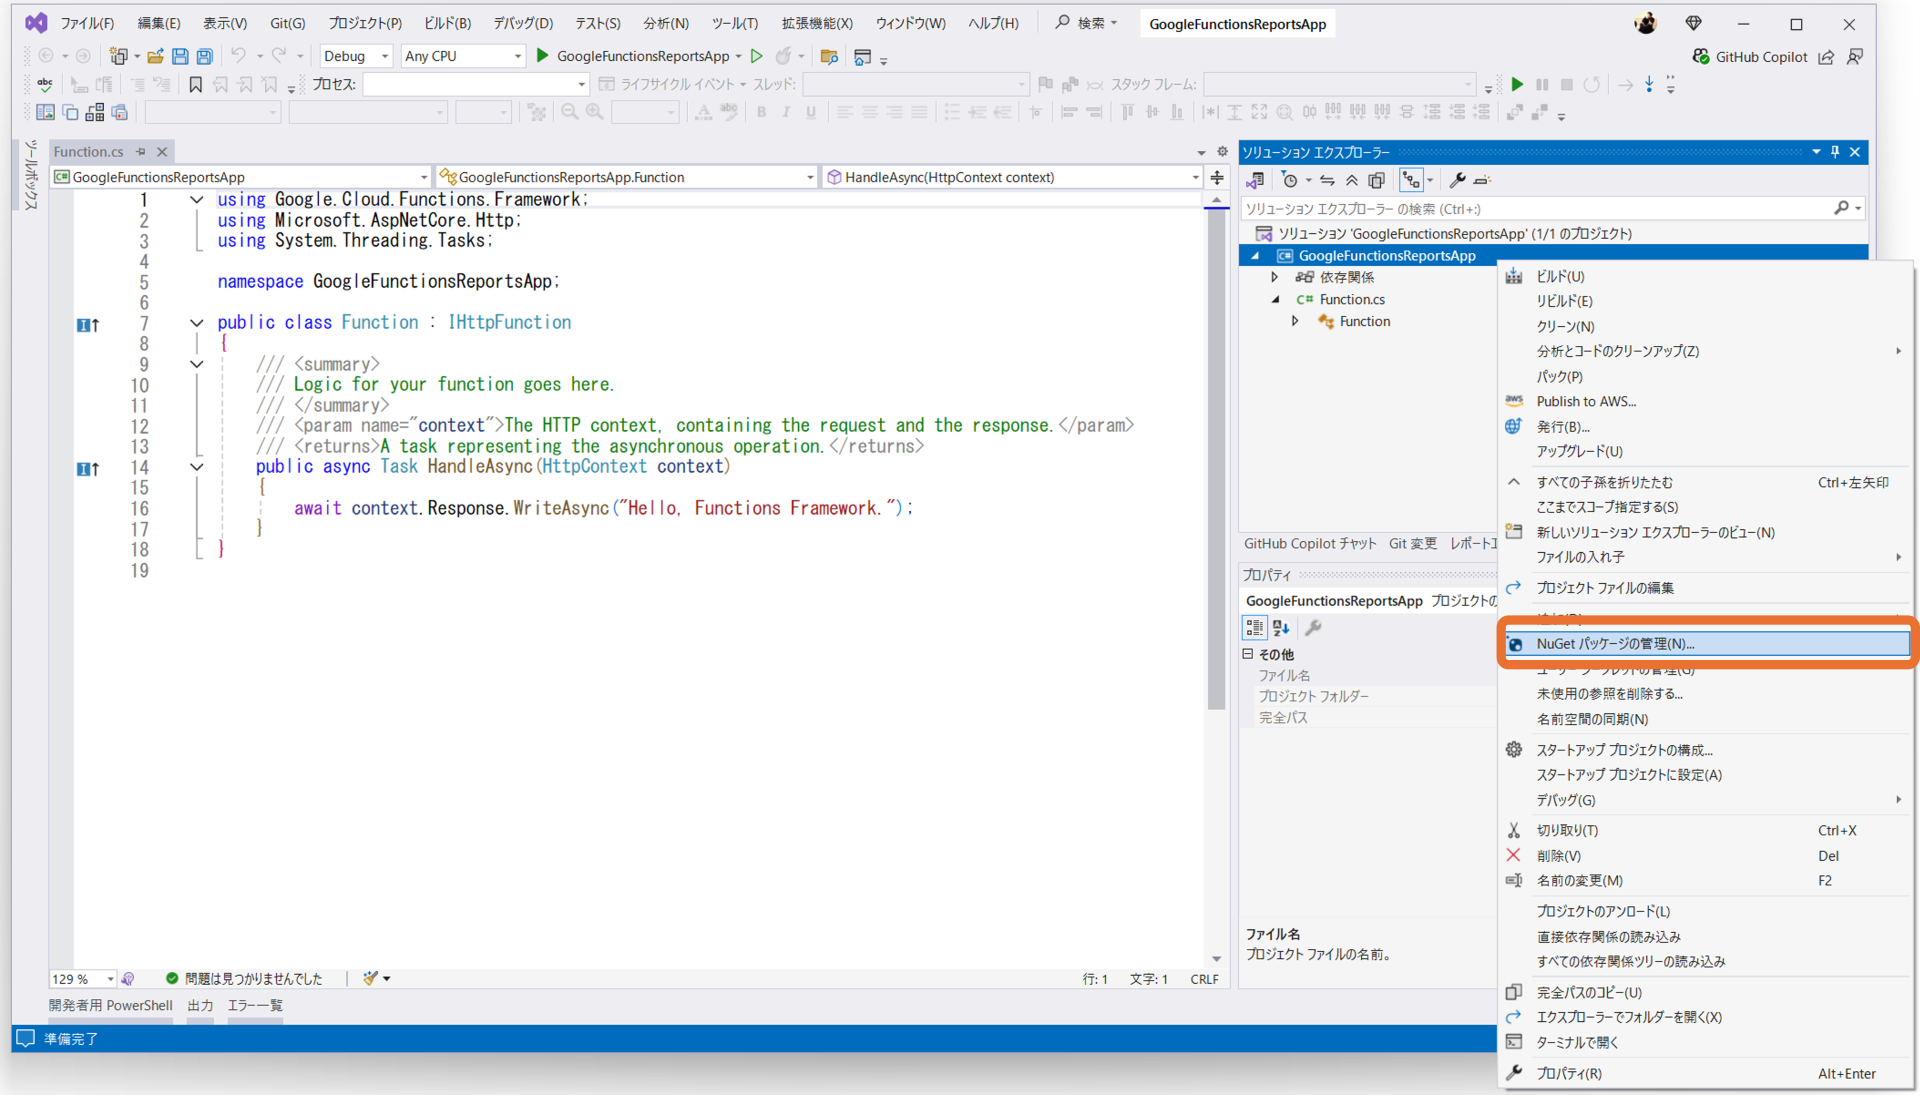Screen dimensions: 1920x1095
Task: Click the status bar notification icon
Action: coord(26,1038)
